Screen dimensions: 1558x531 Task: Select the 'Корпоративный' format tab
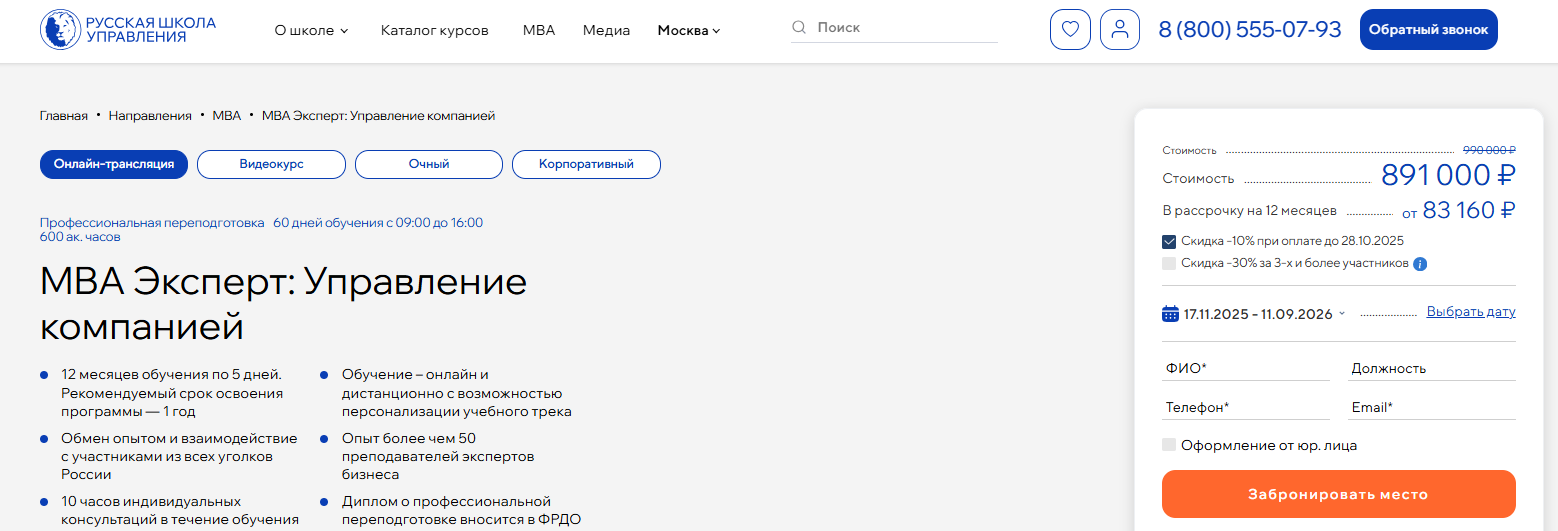pyautogui.click(x=586, y=164)
